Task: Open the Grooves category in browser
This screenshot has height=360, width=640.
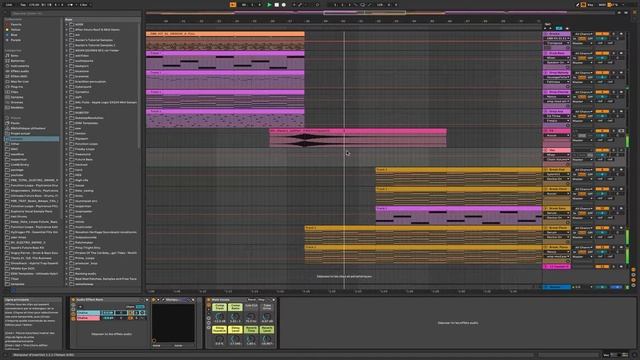Action: [x=17, y=102]
